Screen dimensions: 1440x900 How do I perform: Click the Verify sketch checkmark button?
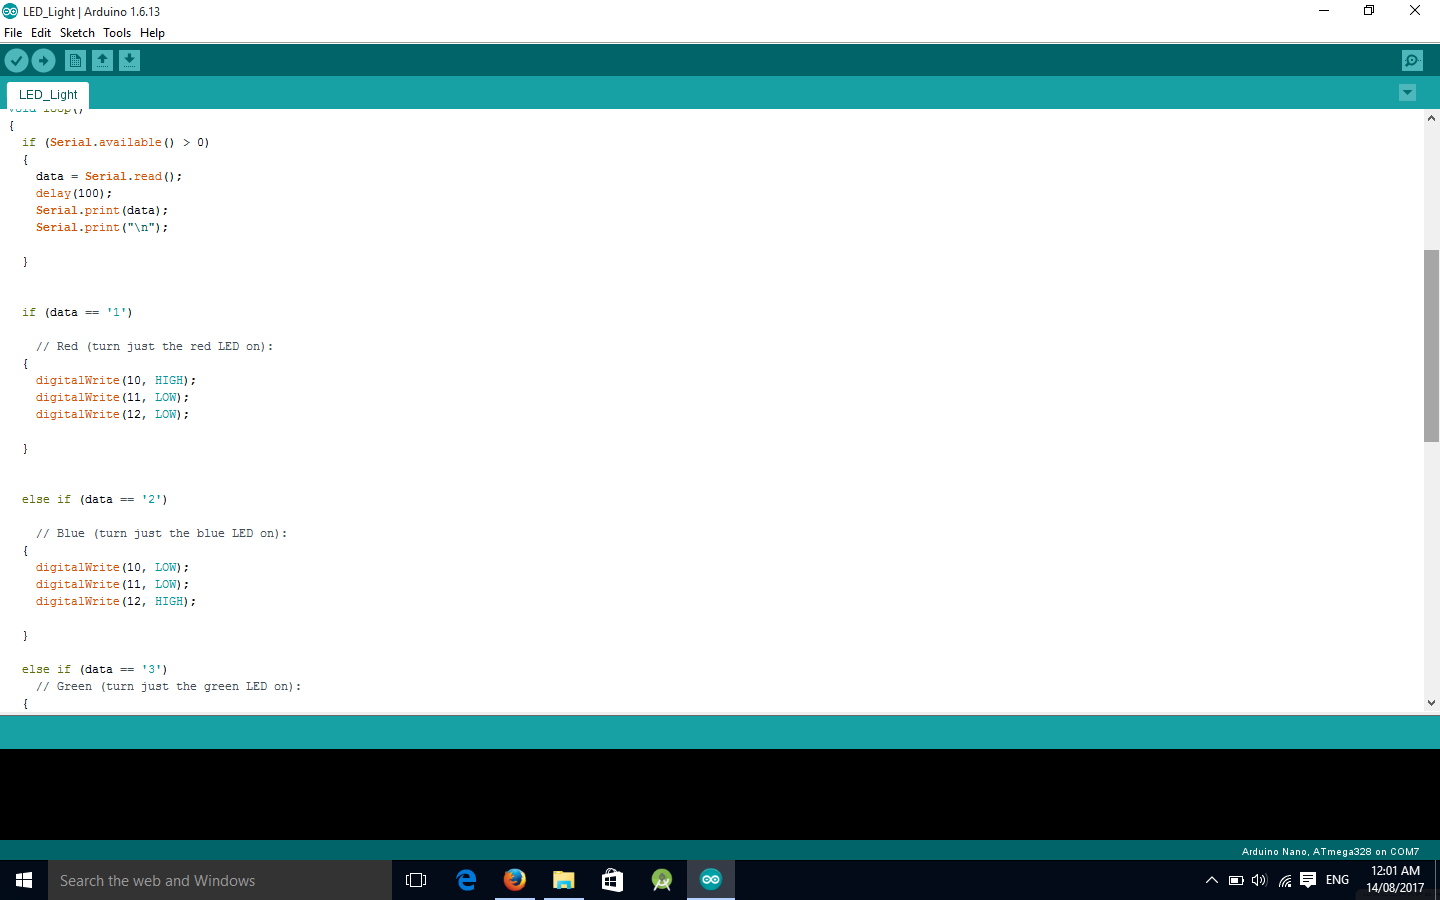click(16, 61)
